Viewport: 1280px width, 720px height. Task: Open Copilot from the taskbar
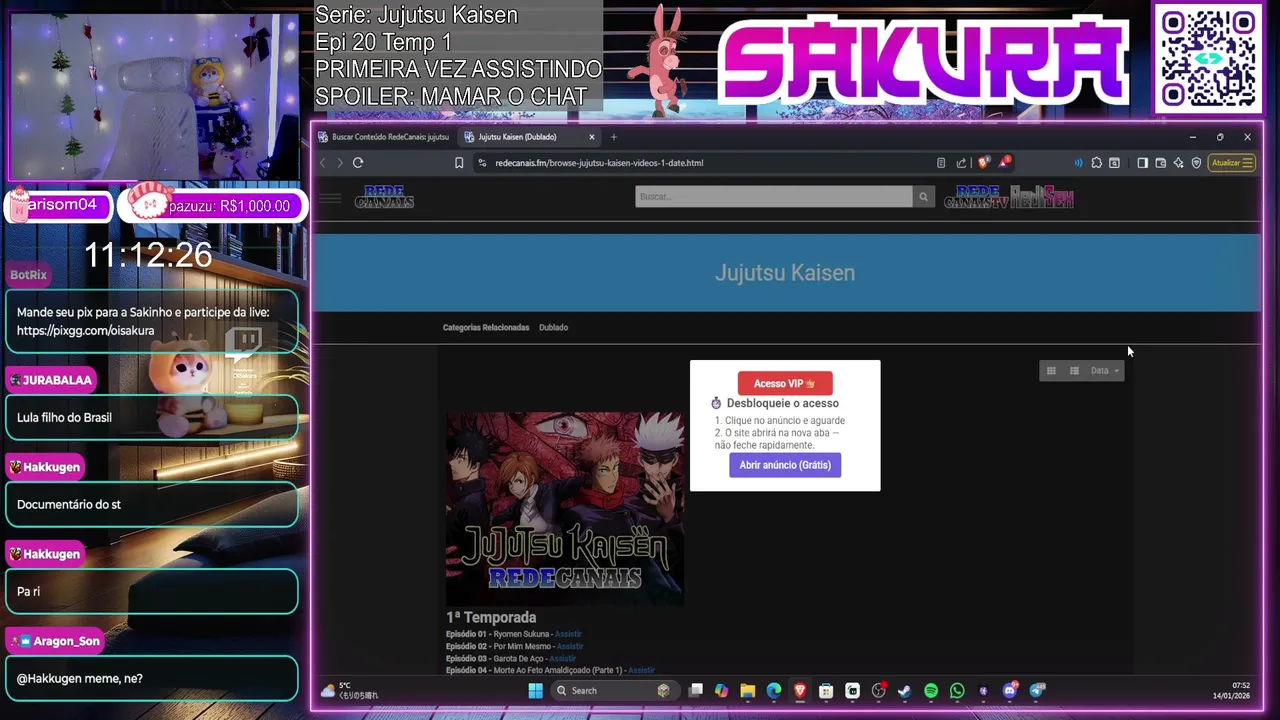pos(721,691)
